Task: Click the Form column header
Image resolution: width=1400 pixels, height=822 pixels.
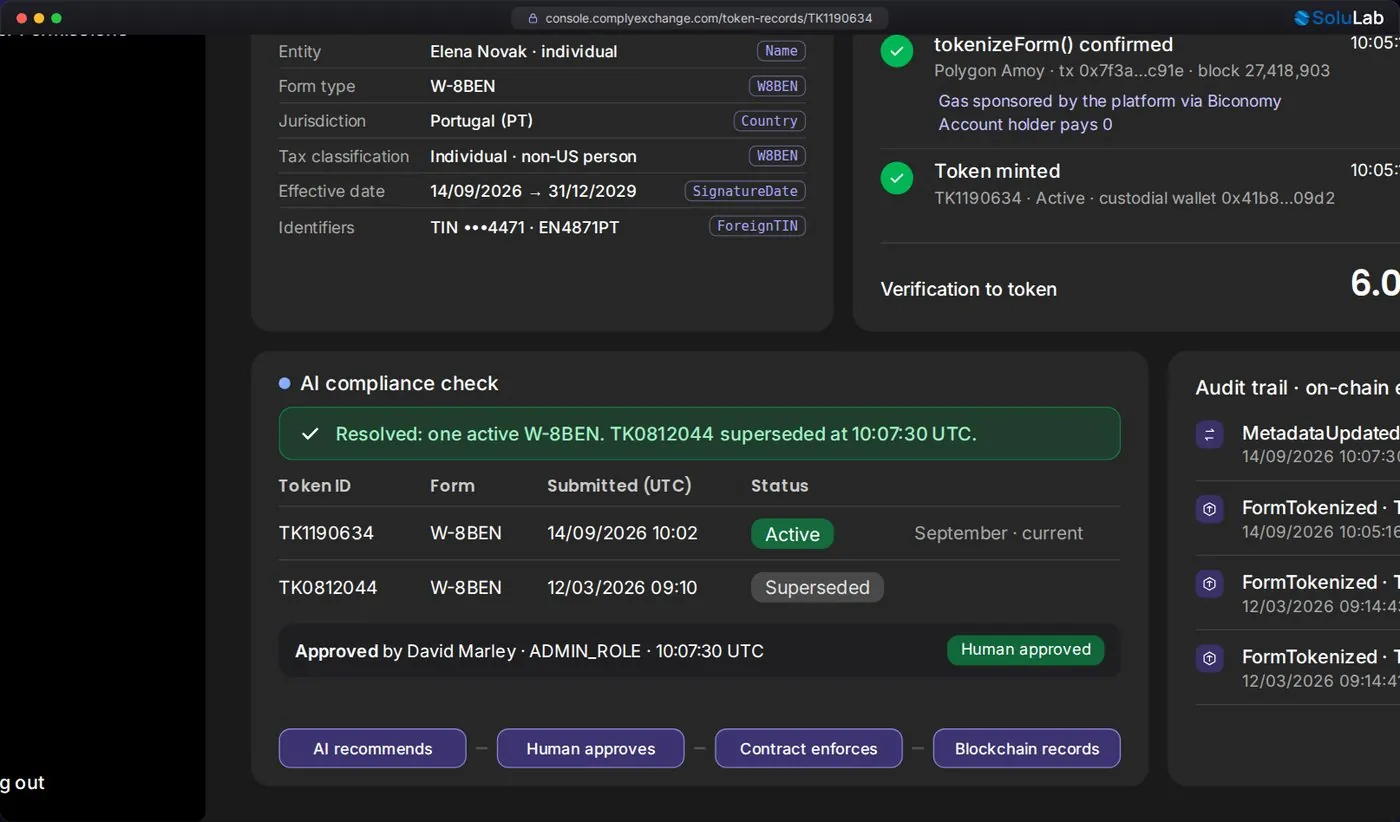Action: [x=452, y=486]
